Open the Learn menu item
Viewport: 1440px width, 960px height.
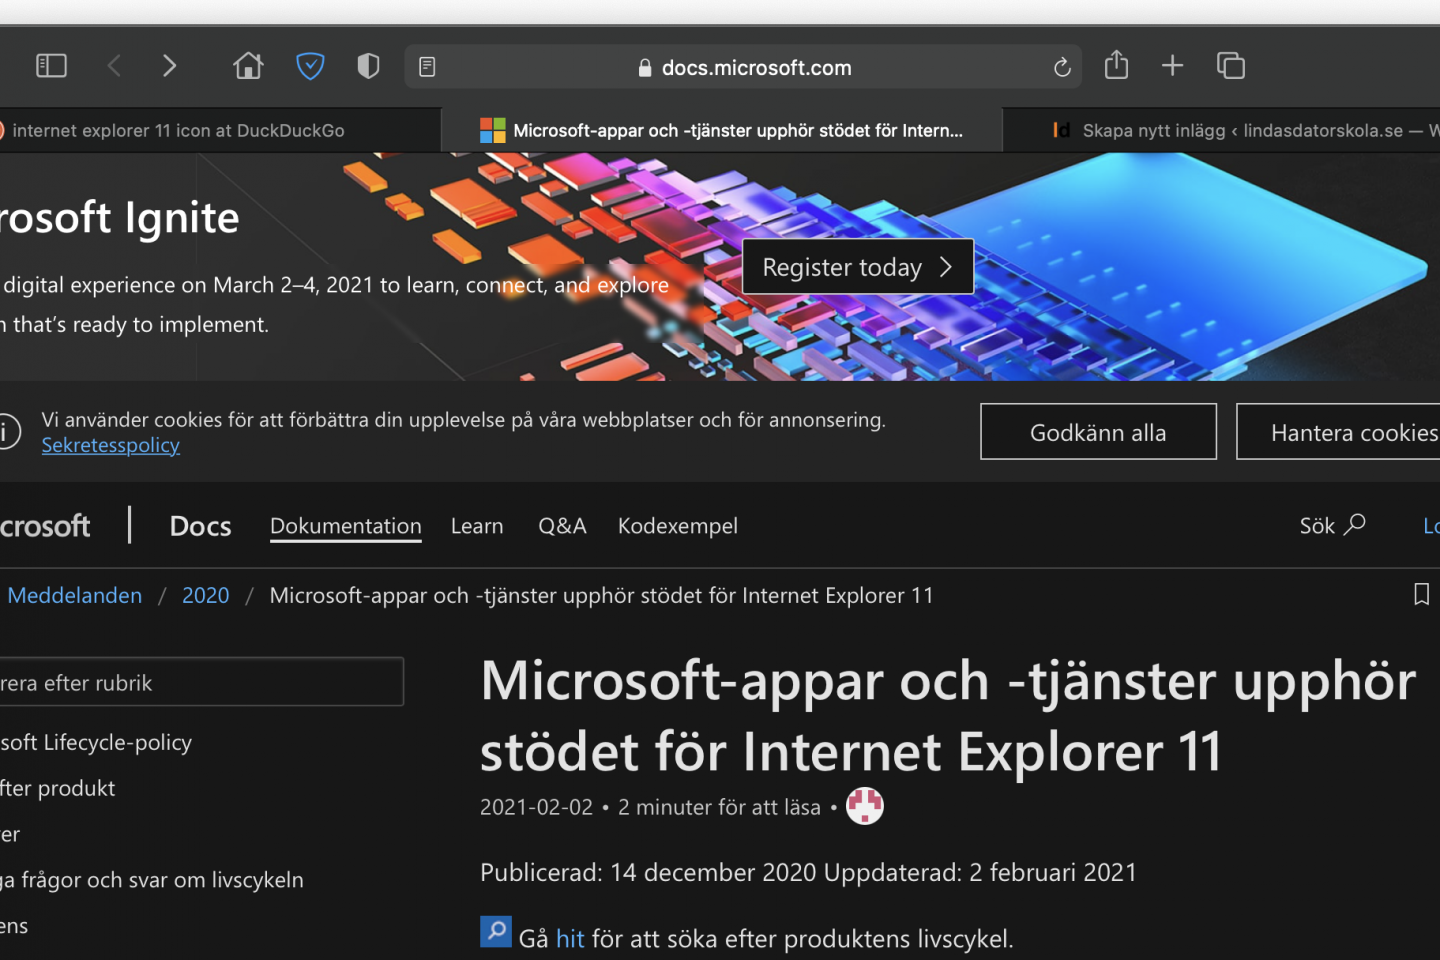477,526
